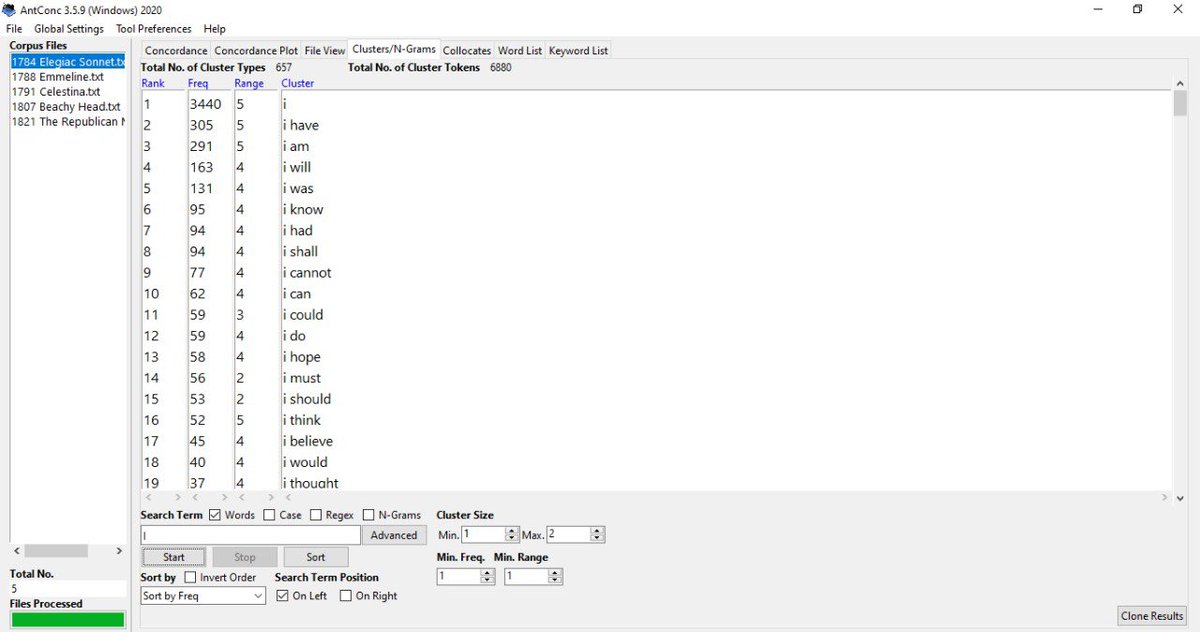The width and height of the screenshot is (1200, 632).
Task: Check the N-Grams option
Action: [369, 515]
